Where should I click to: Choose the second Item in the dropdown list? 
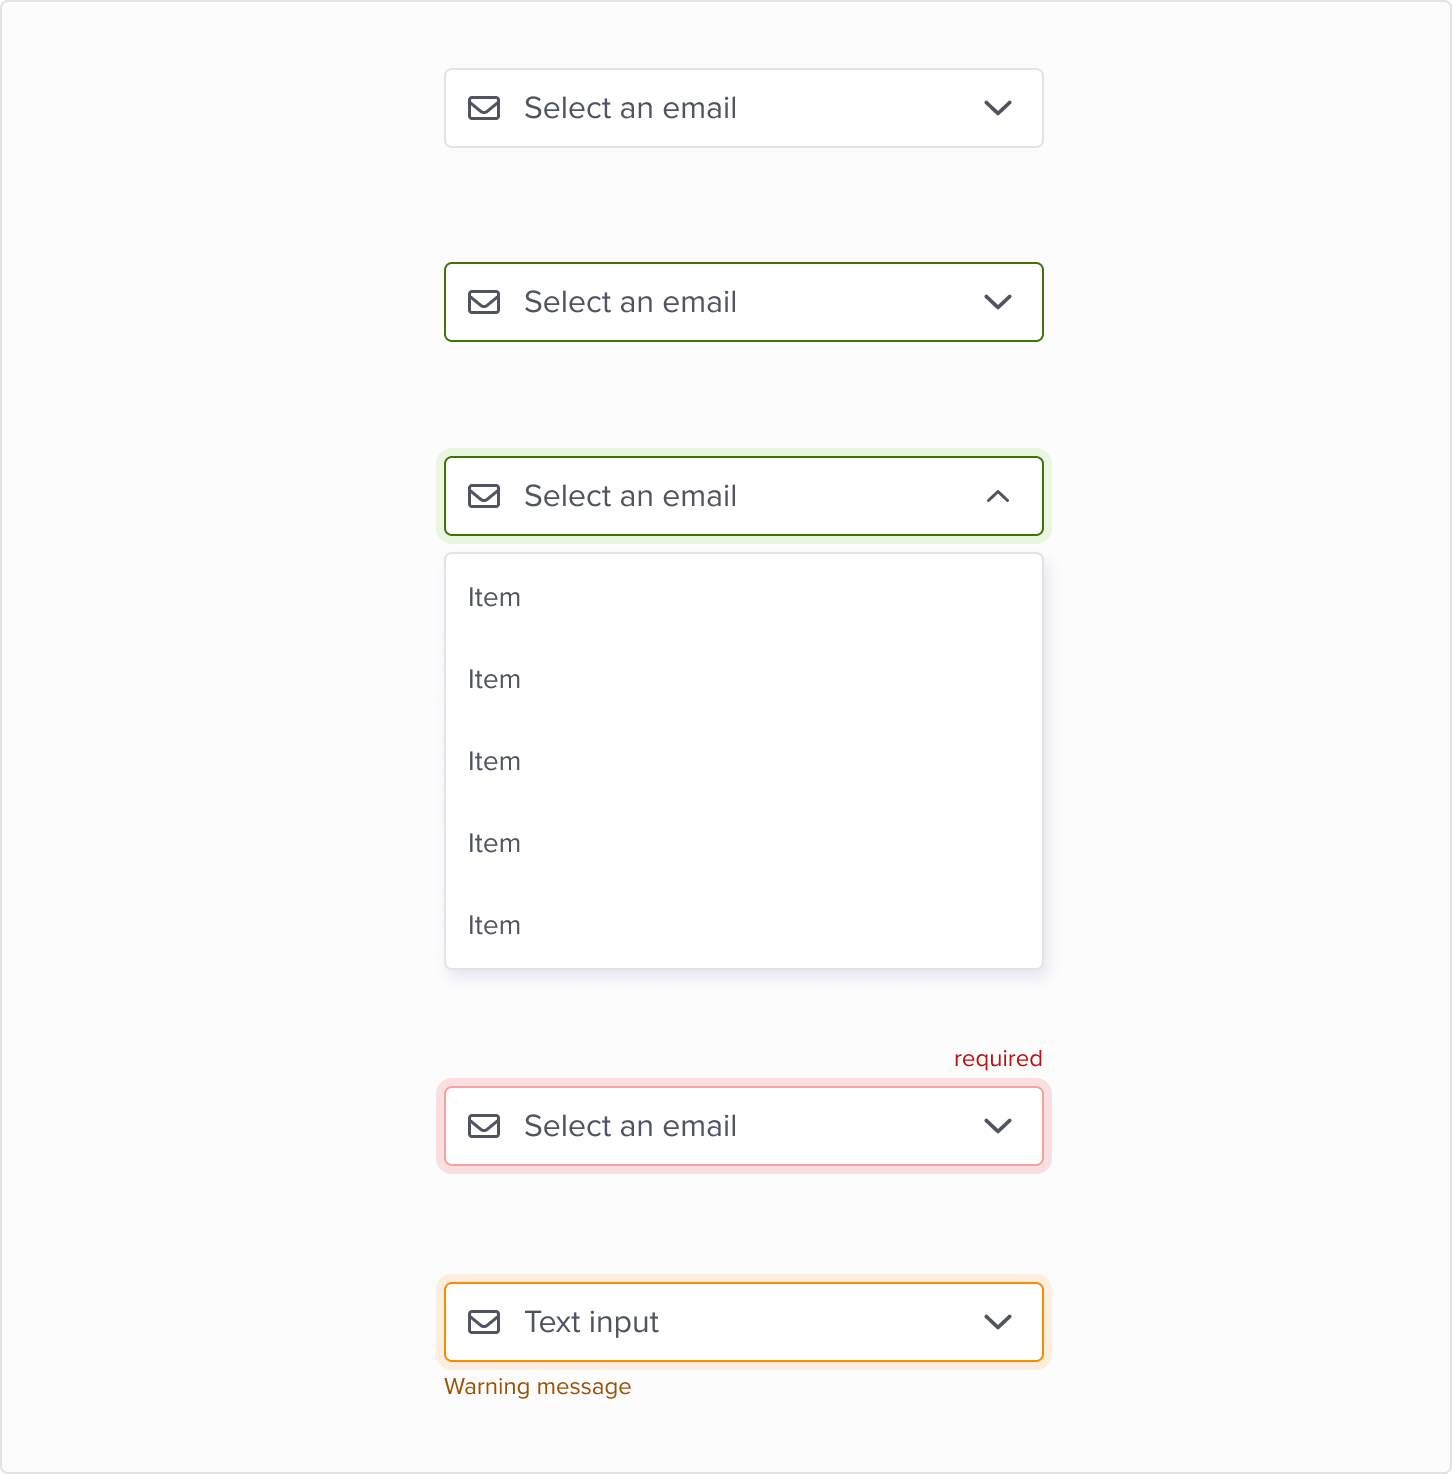point(494,679)
